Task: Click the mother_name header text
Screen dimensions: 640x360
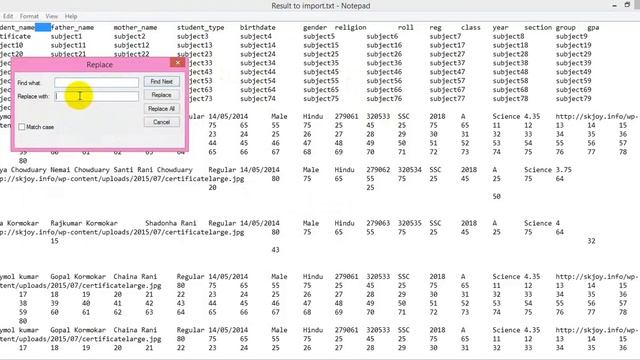Action: tap(136, 27)
